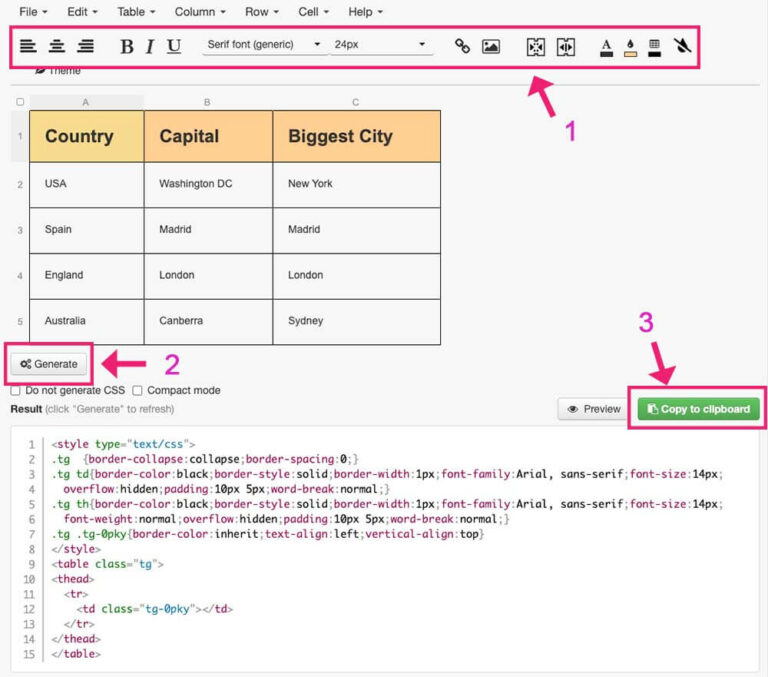Underline the selected cell text
The width and height of the screenshot is (768, 677).
174,46
